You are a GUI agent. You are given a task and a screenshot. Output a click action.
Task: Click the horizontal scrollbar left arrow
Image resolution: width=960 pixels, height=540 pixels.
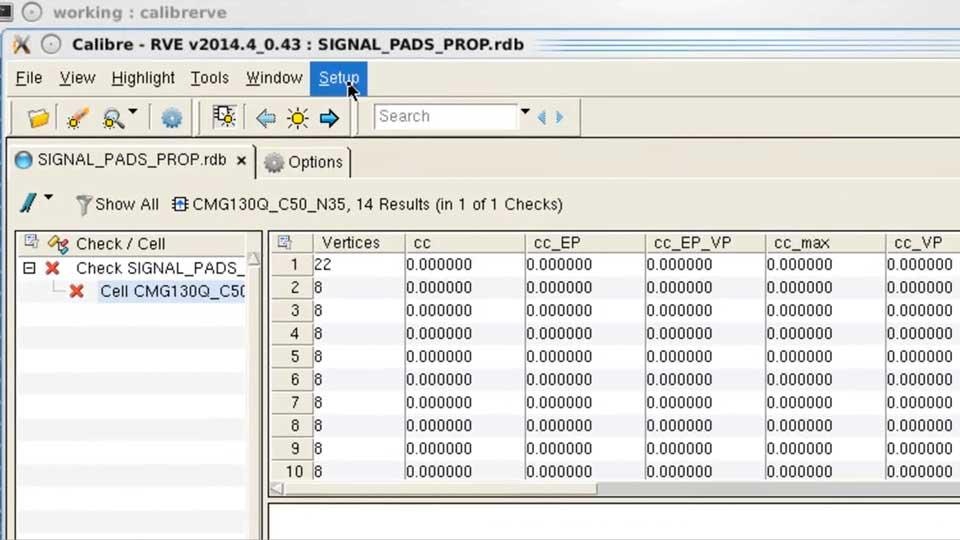277,489
